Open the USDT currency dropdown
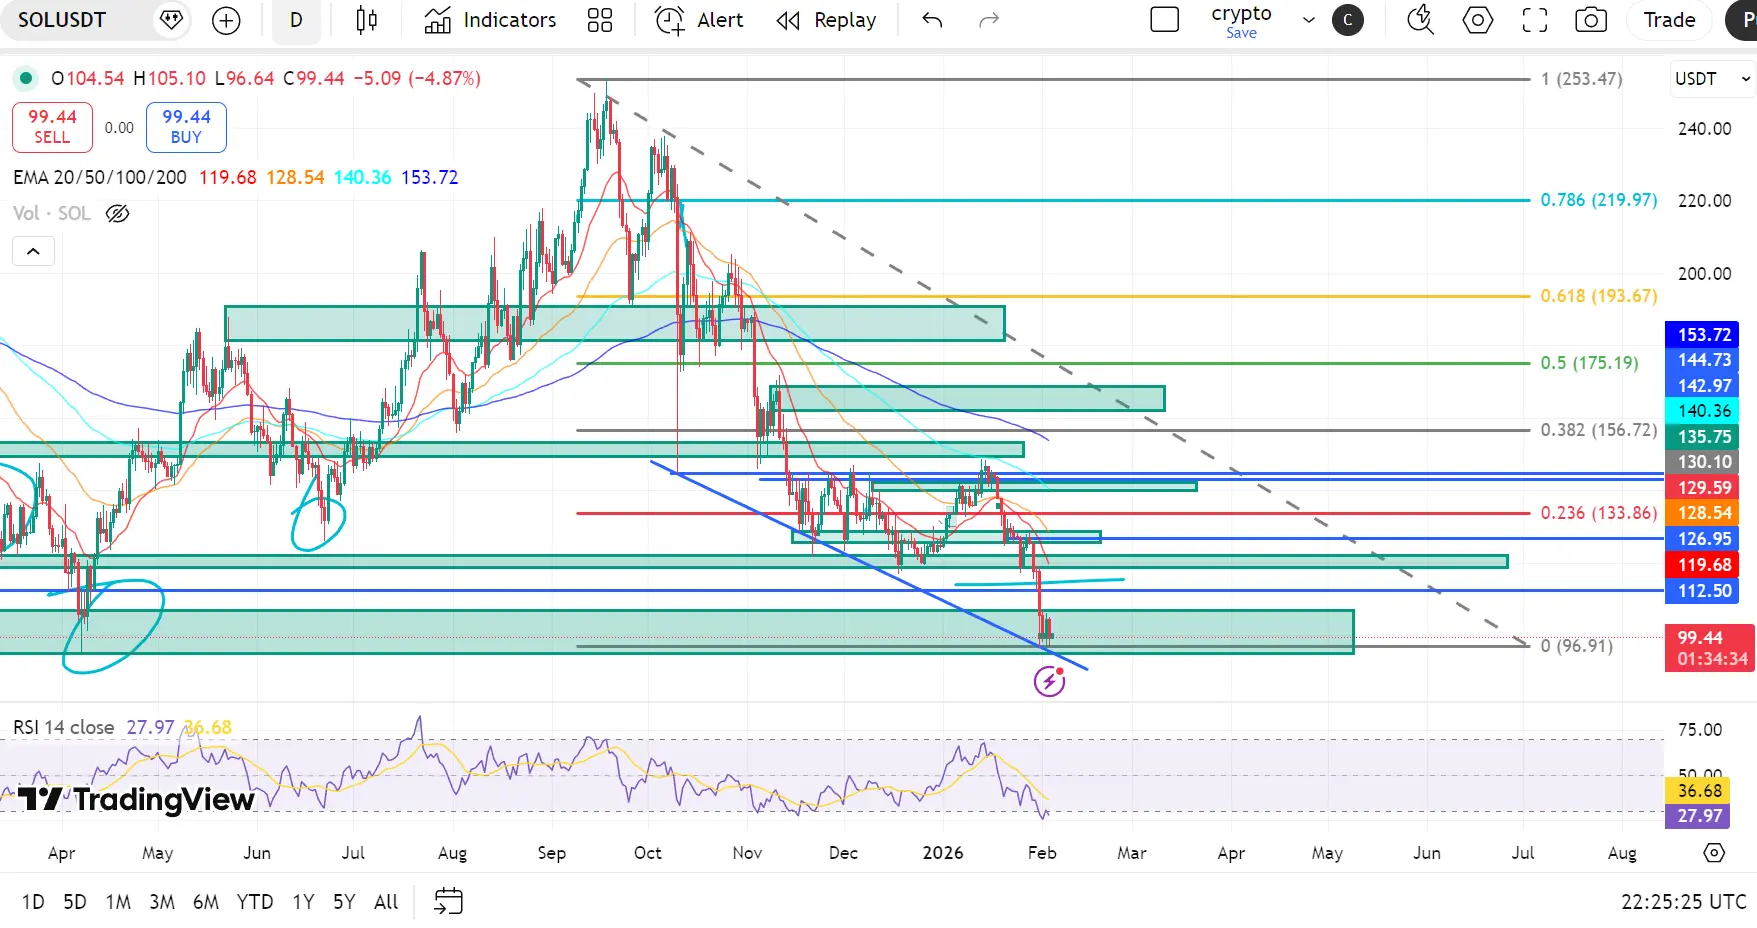The image size is (1757, 928). point(1712,79)
